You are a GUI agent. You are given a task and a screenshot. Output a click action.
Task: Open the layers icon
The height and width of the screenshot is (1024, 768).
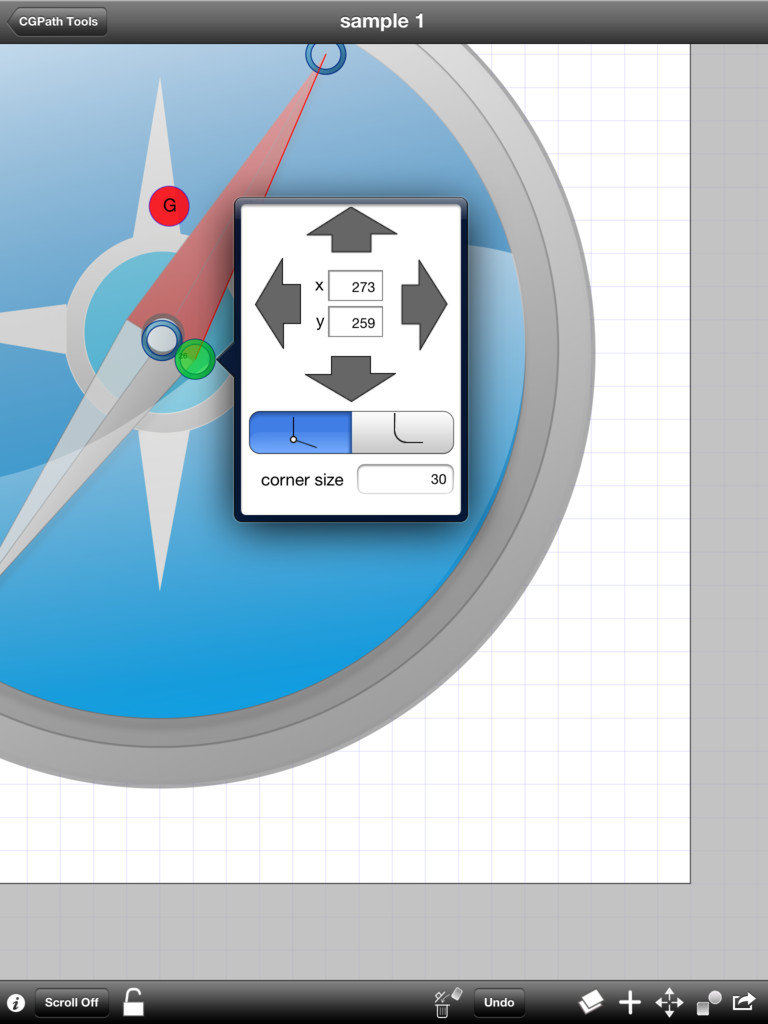coord(591,1002)
